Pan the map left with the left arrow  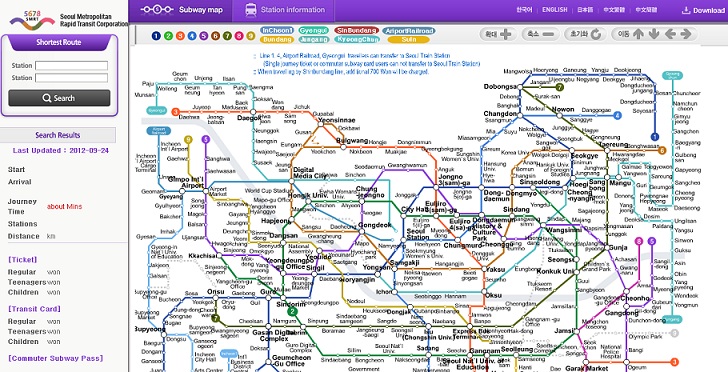click(x=670, y=34)
